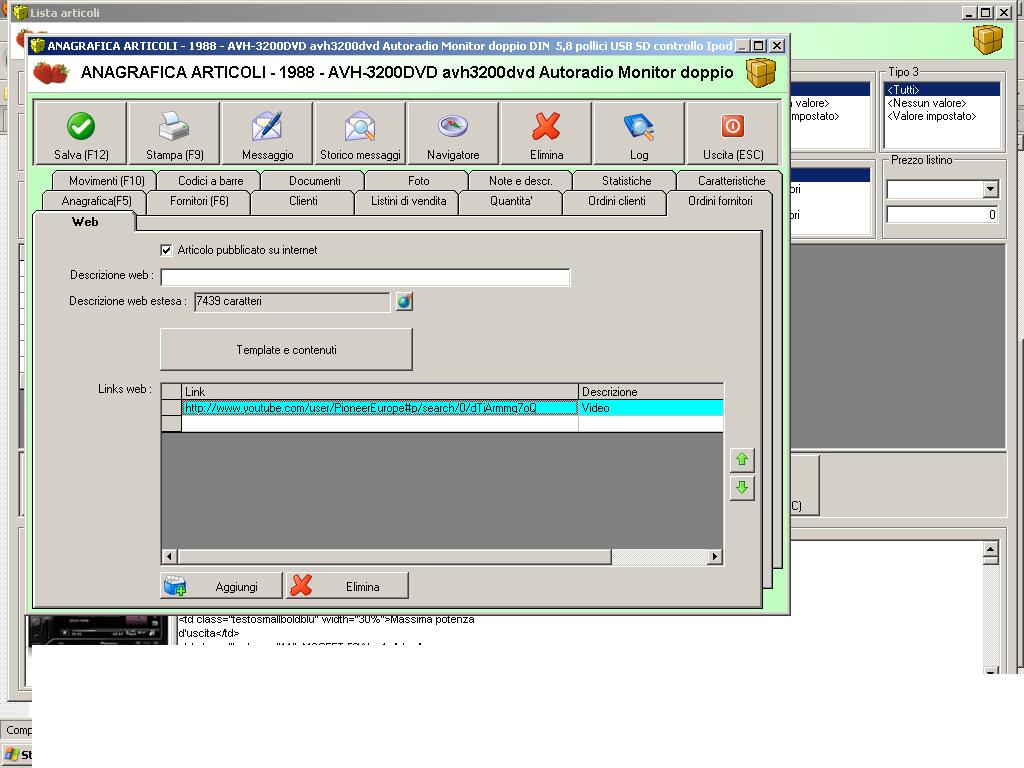Select the YouTube link cell
The image size is (1024, 768).
379,408
